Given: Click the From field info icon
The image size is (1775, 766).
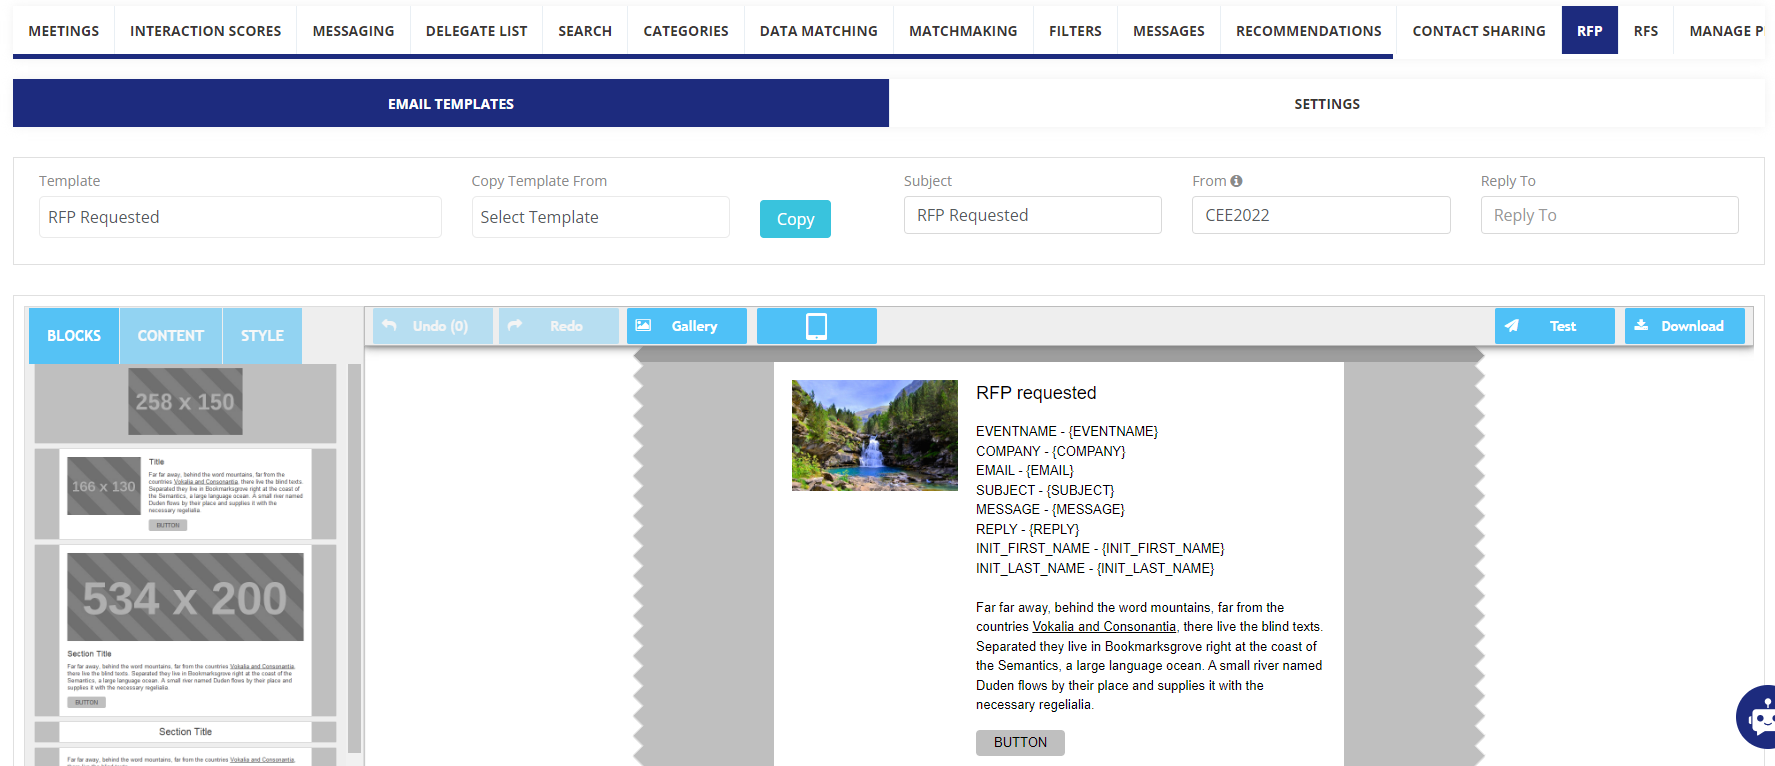Looking at the screenshot, I should (x=1237, y=181).
